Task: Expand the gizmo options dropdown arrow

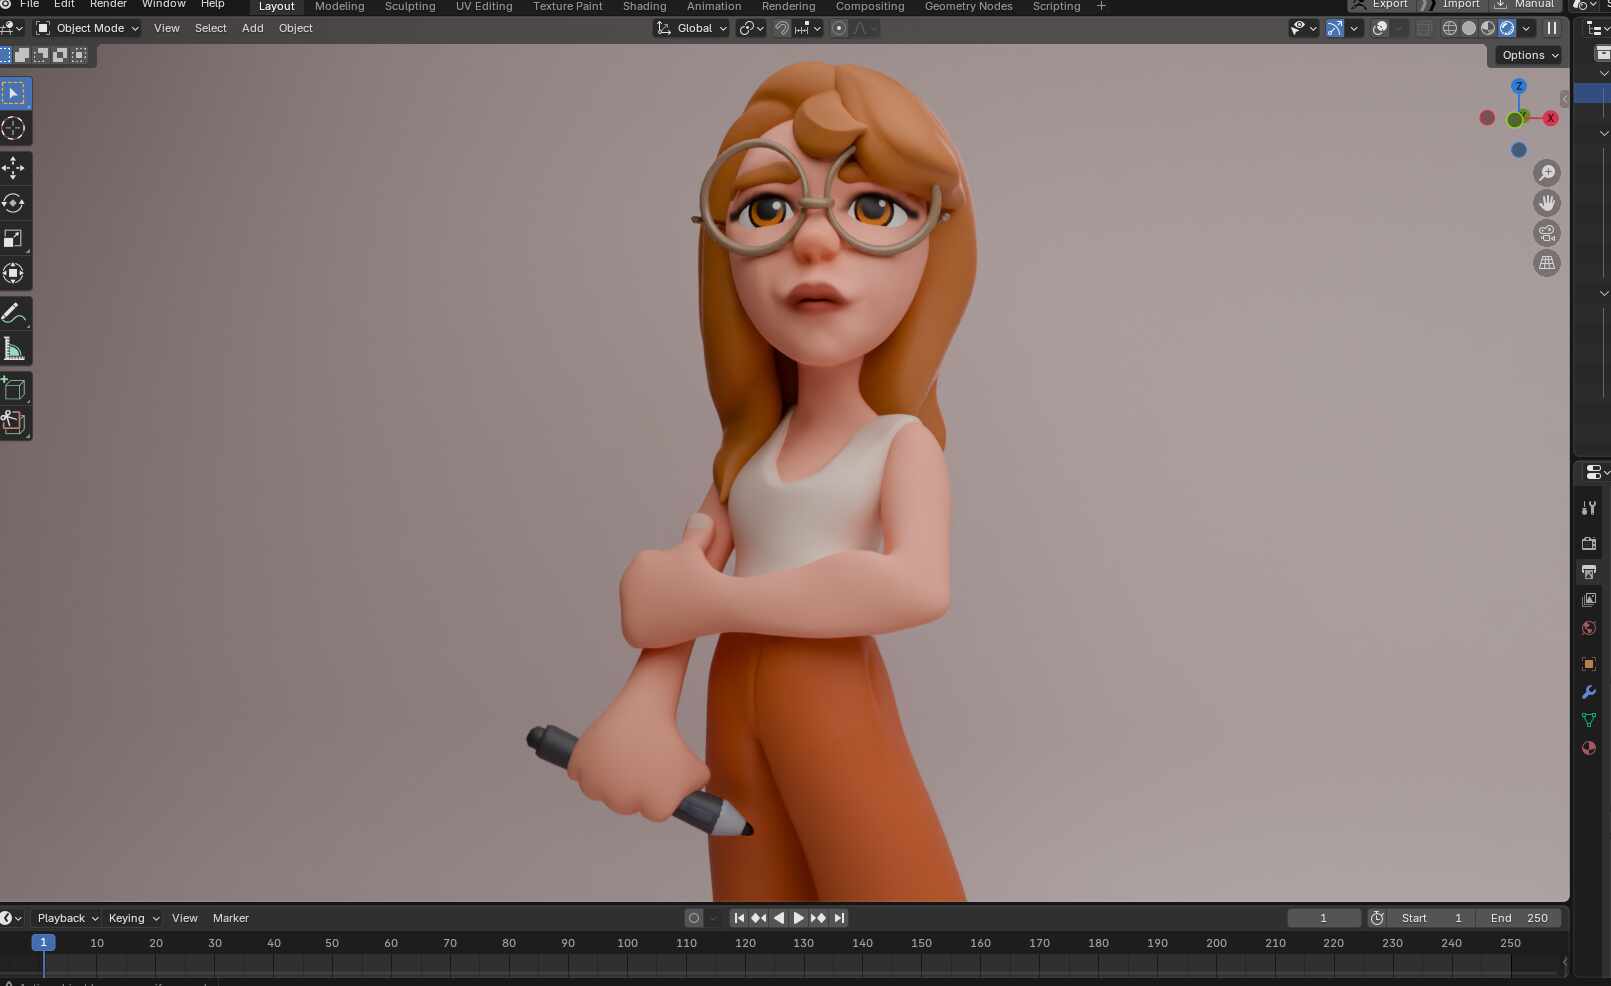Action: [1354, 28]
